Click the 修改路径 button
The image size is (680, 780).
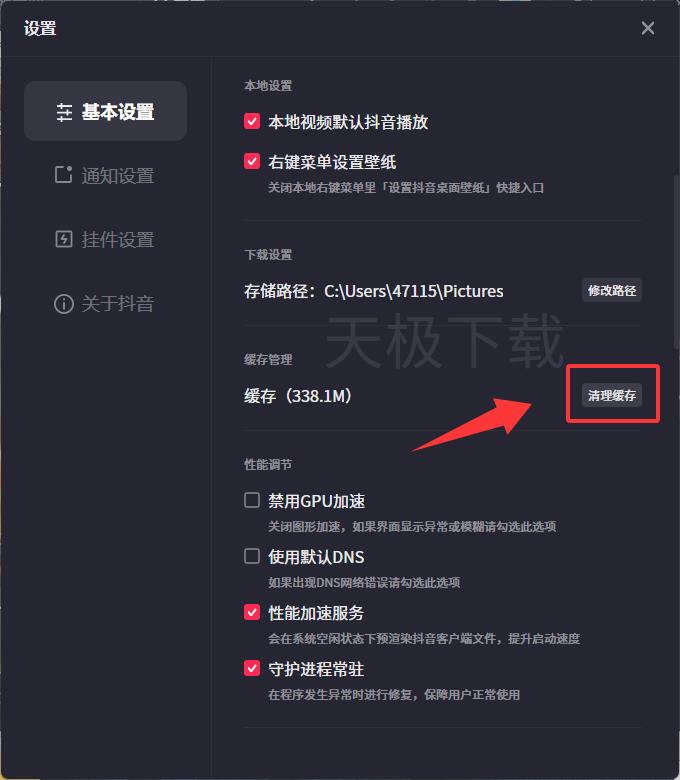[x=612, y=291]
